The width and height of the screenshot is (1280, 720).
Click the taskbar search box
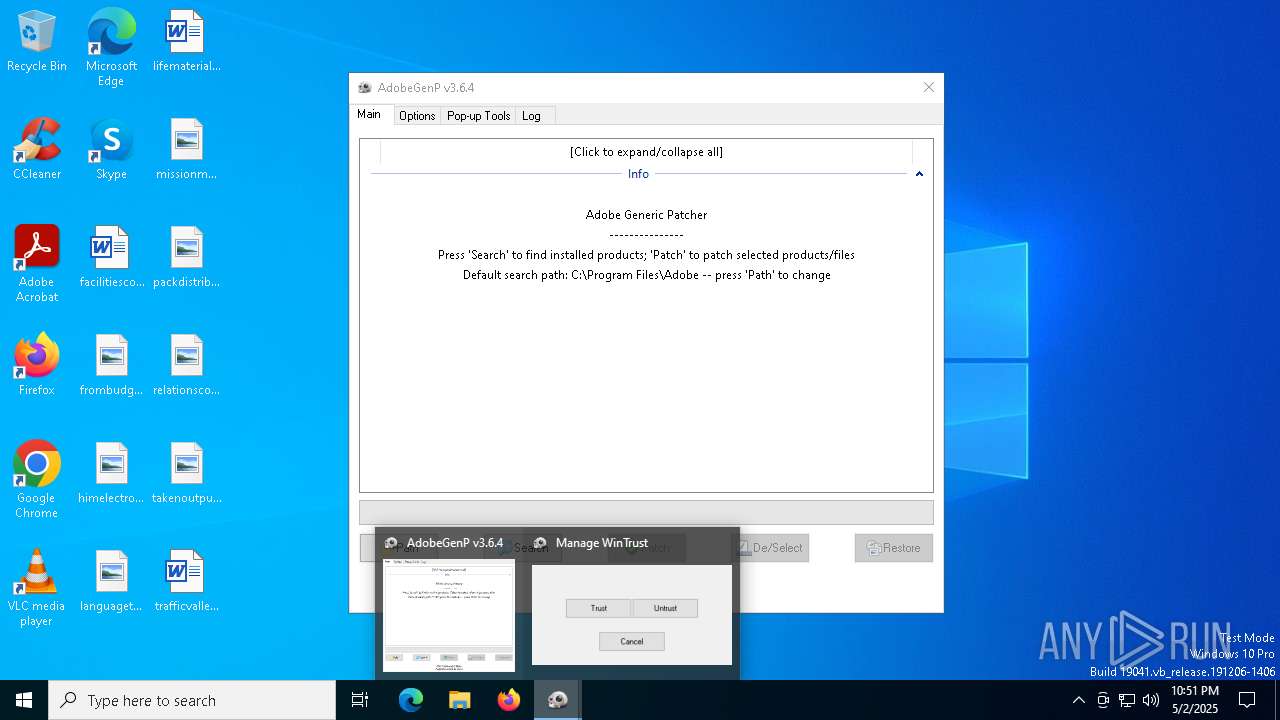tap(192, 700)
